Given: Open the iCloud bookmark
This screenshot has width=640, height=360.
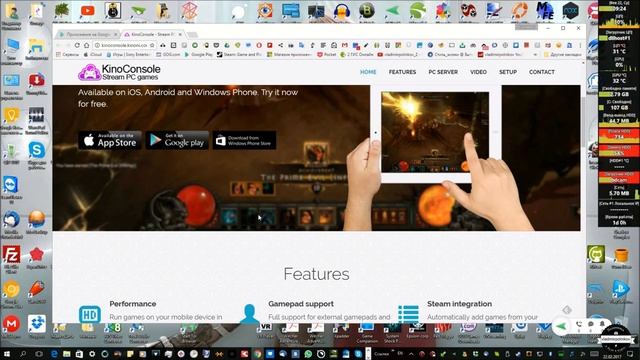Looking at the screenshot, I should pos(93,54).
